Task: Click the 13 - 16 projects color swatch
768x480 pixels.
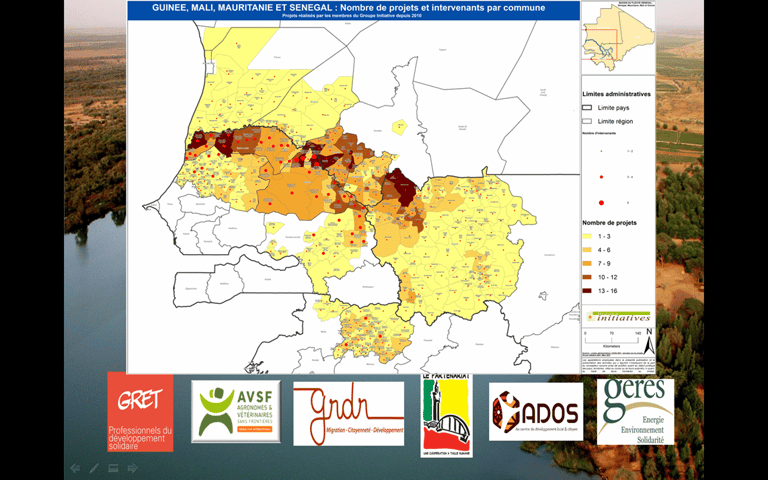Action: tap(587, 291)
